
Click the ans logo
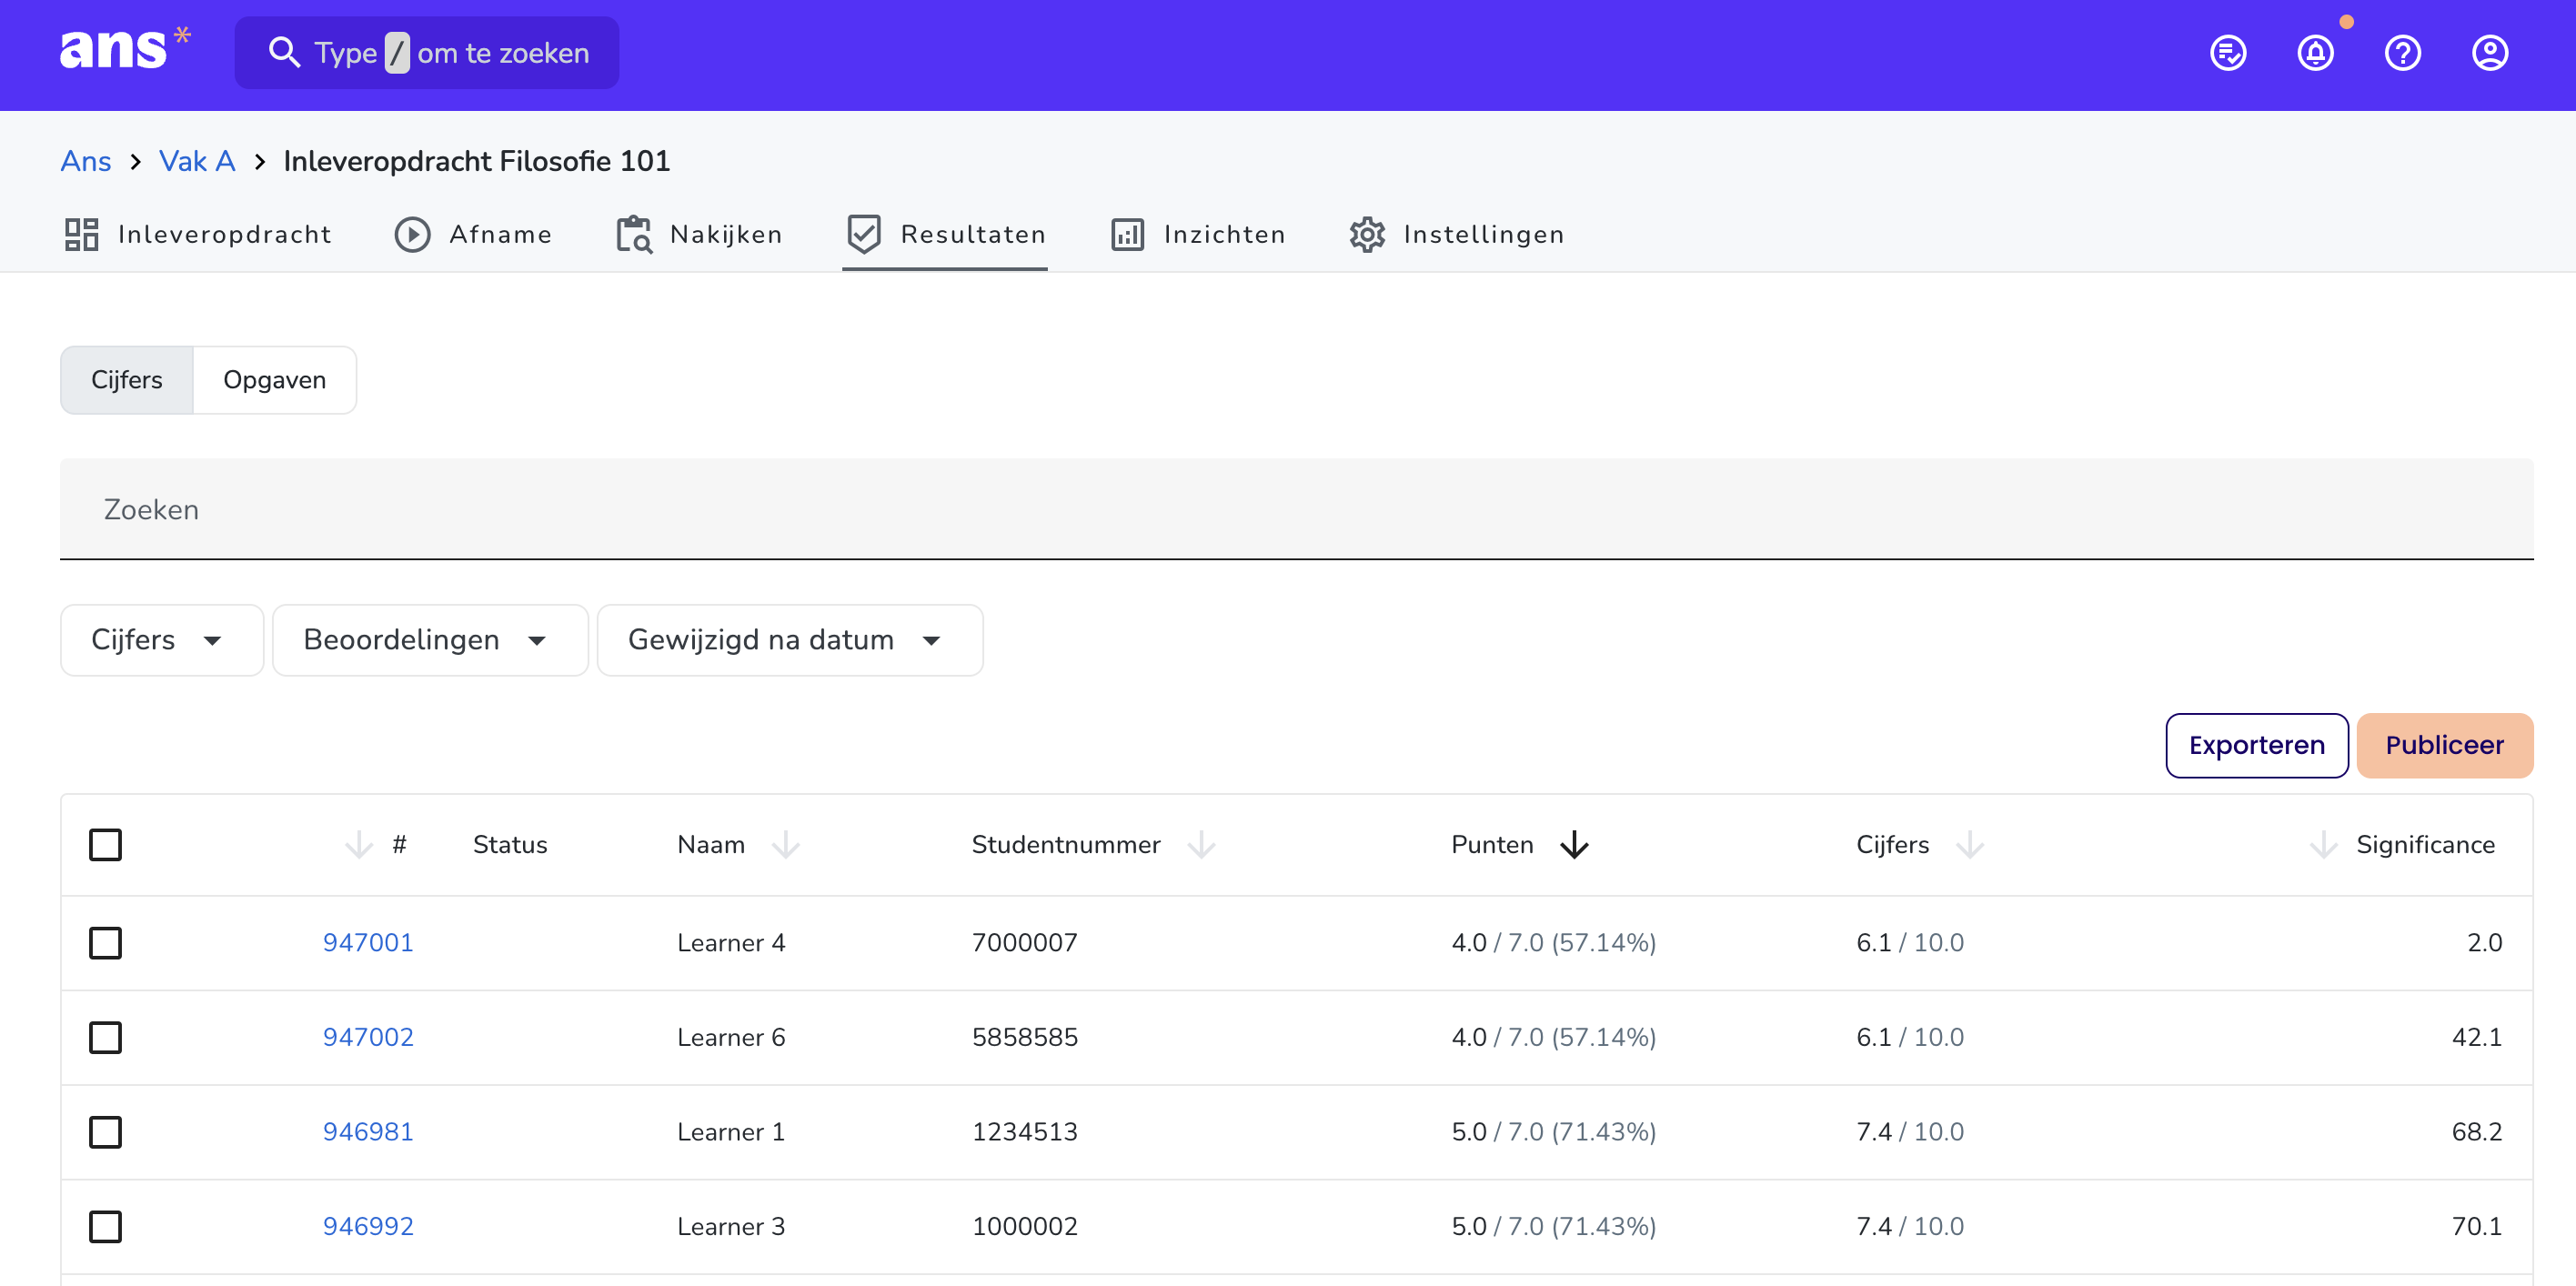point(124,50)
